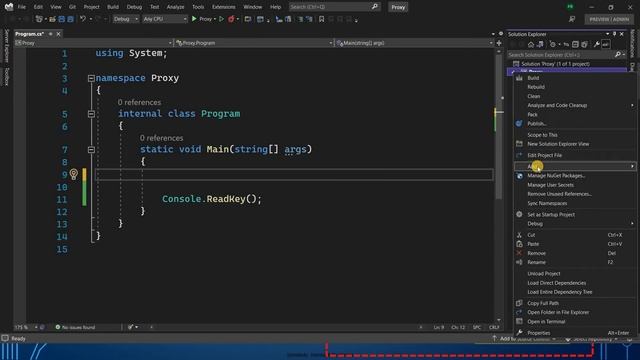The image size is (640, 360).
Task: Click Start Without Debugging outline arrow
Action: (x=221, y=19)
